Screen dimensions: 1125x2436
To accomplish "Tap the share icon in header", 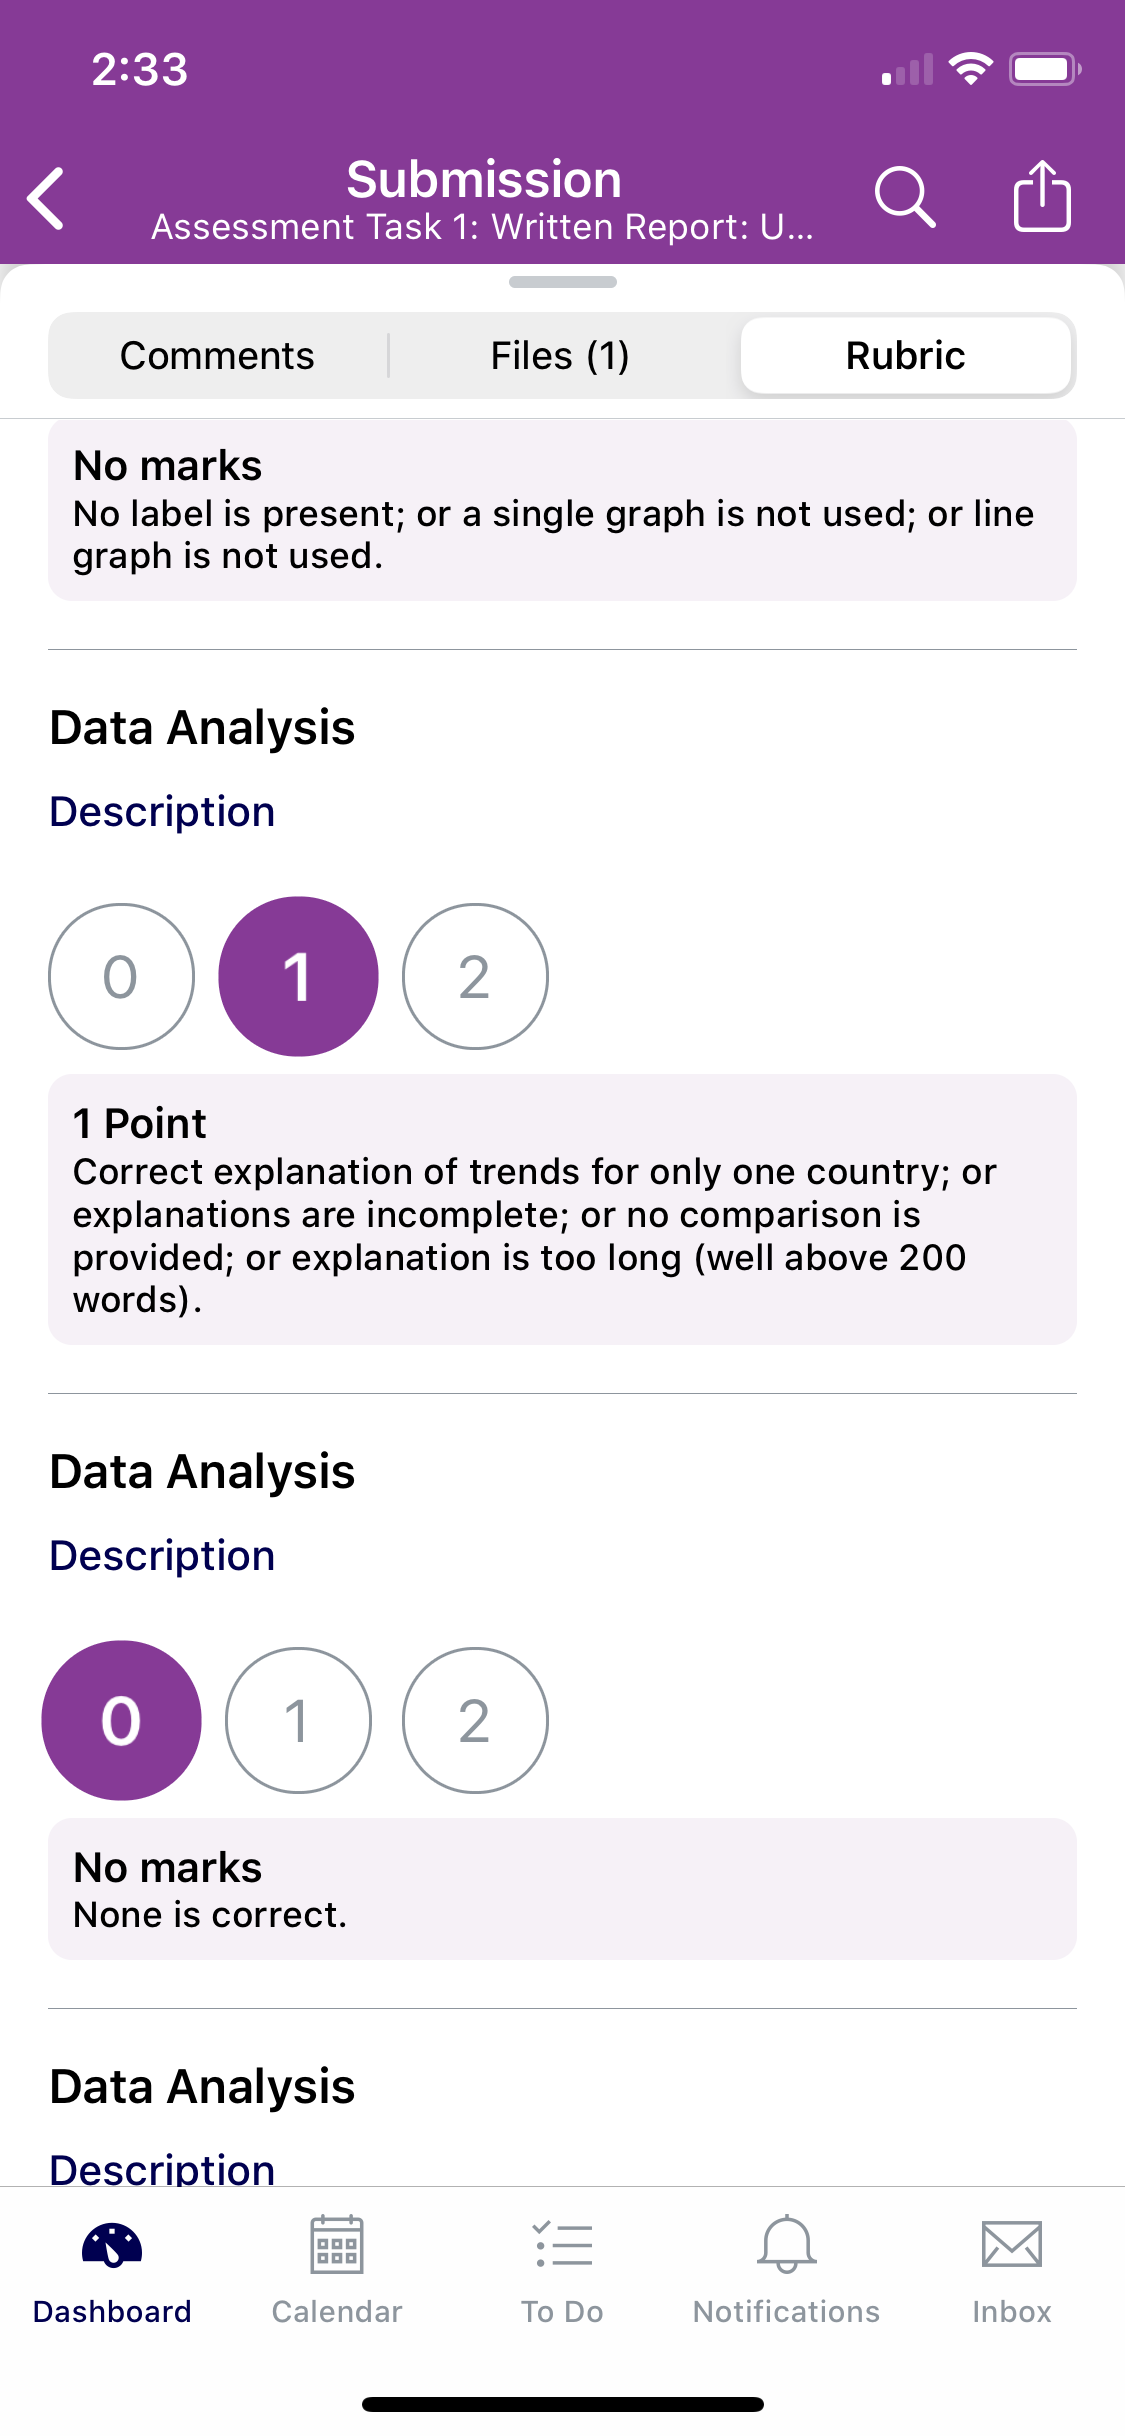I will (x=1042, y=196).
